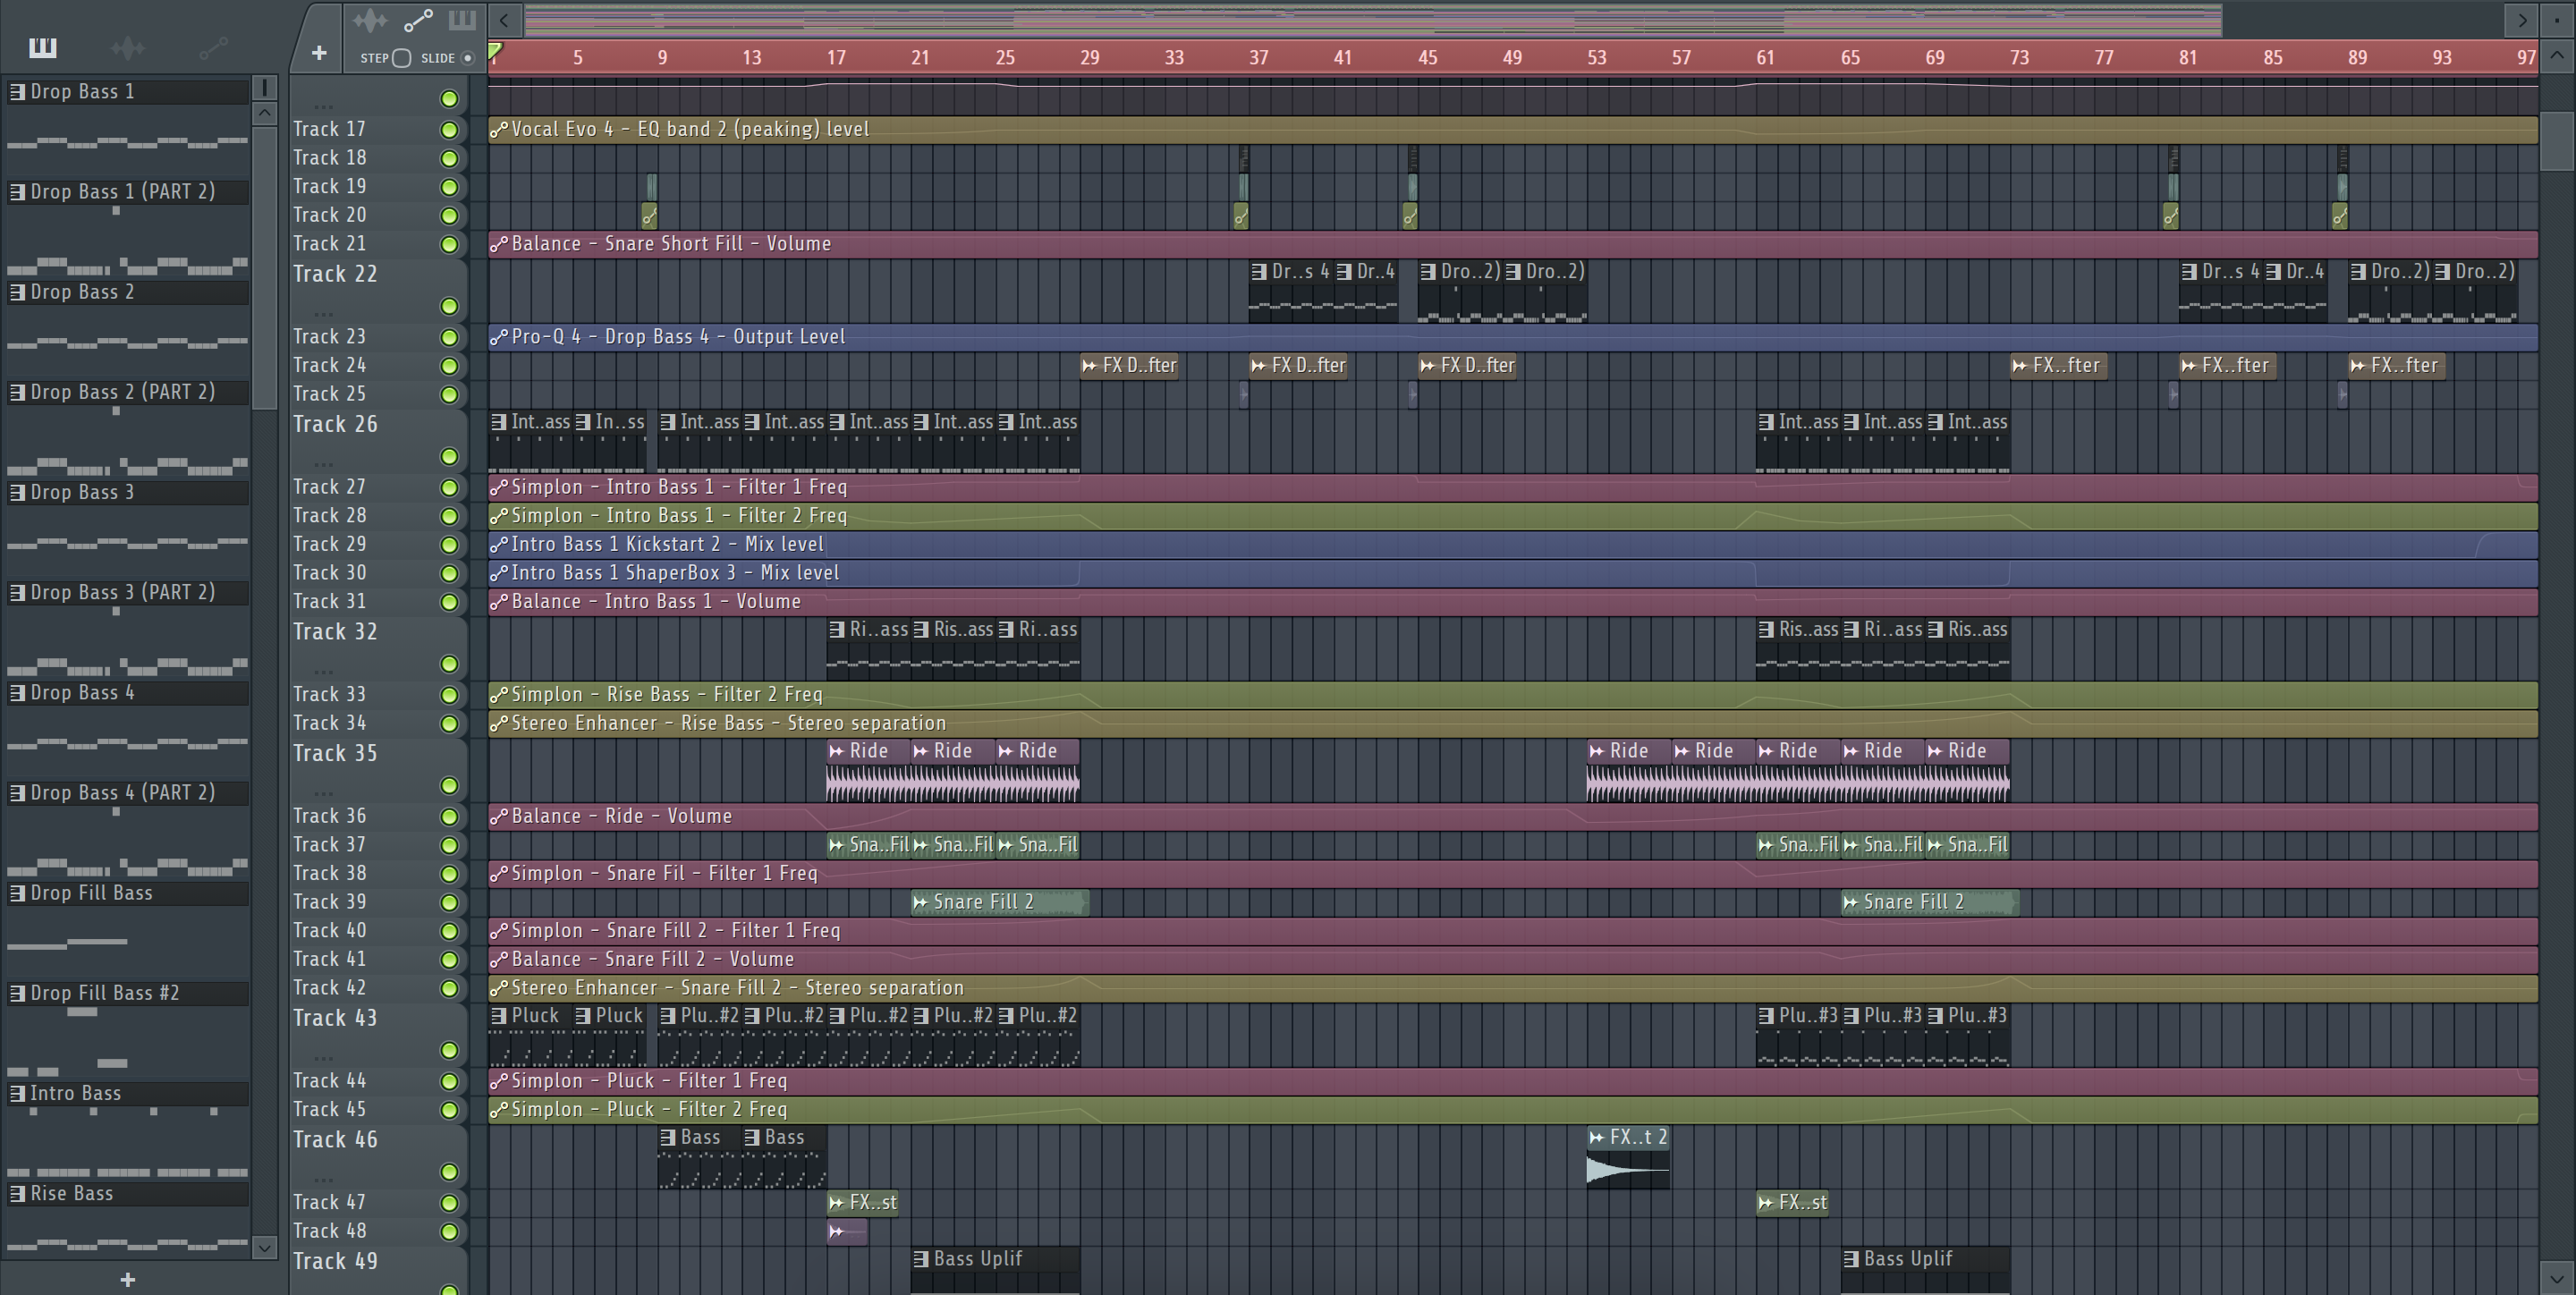Open the options dots under Track 22
This screenshot has width=2576, height=1295.
coord(322,313)
